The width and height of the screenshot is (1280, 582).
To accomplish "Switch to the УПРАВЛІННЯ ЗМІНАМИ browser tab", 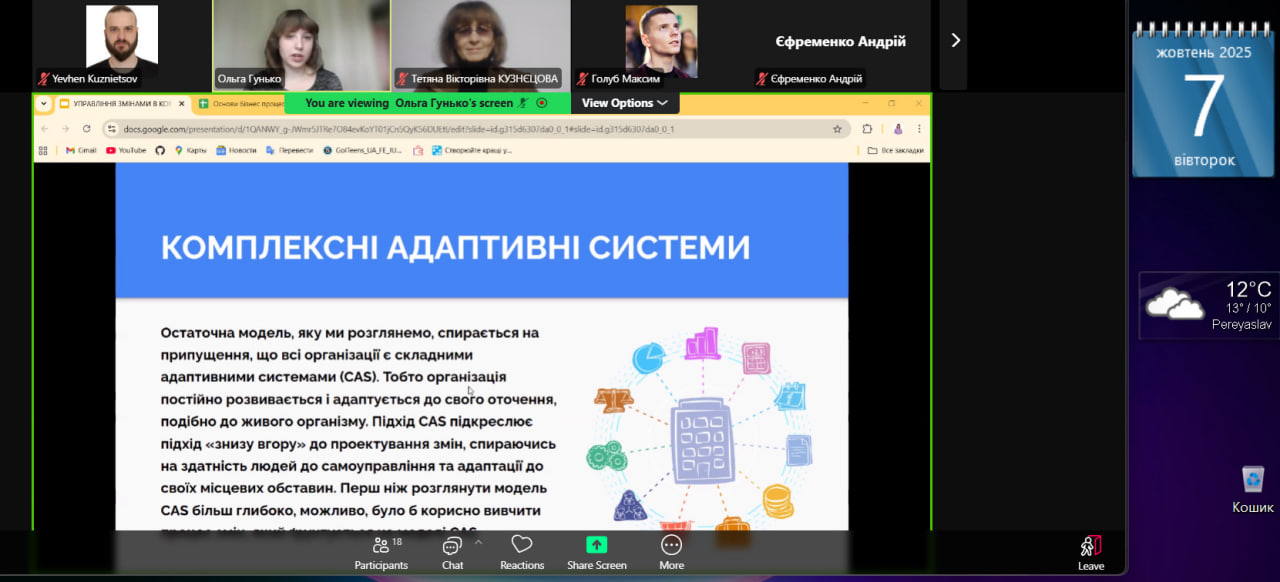I will (x=117, y=103).
